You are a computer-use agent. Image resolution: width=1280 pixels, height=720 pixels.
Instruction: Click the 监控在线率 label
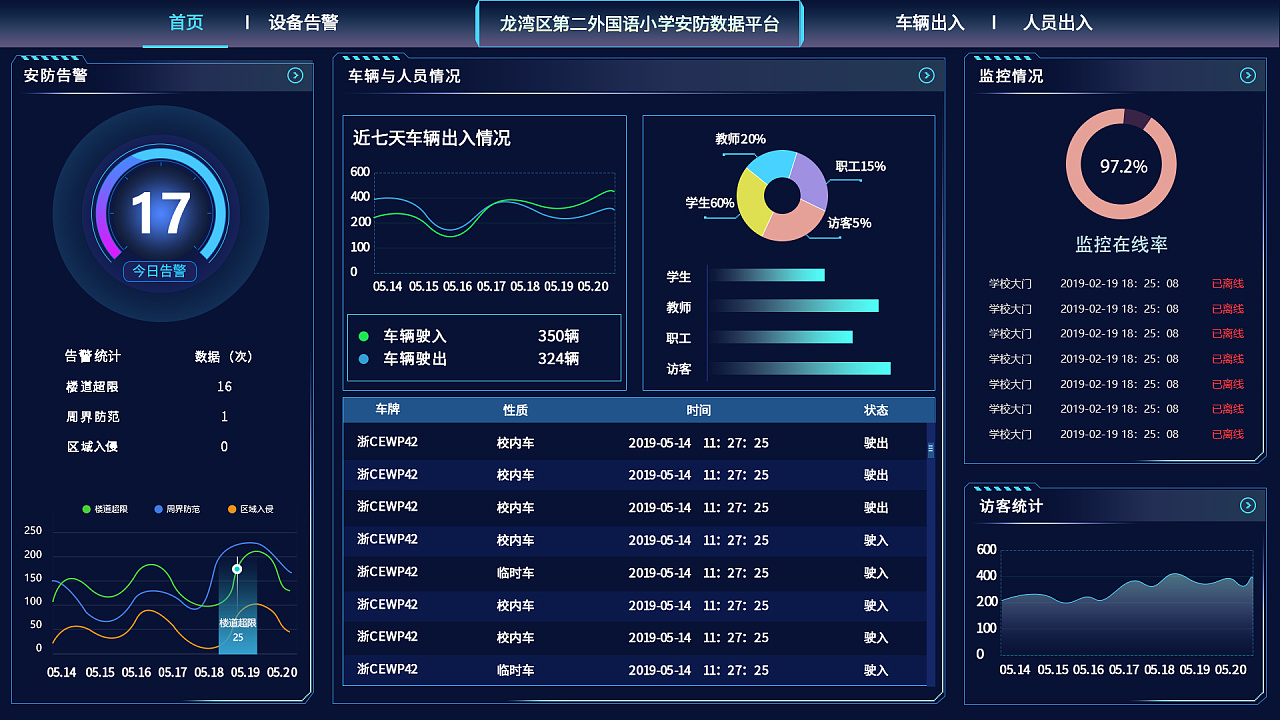[x=1121, y=244]
